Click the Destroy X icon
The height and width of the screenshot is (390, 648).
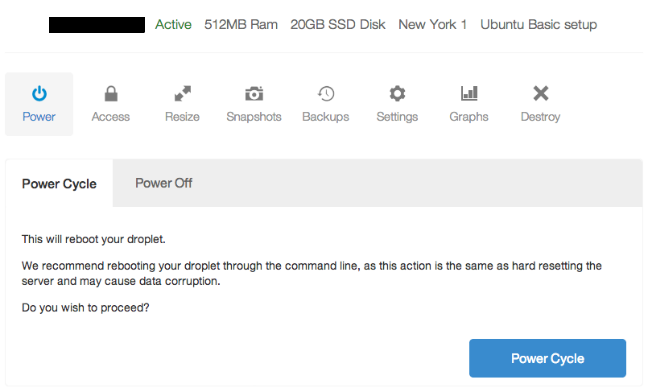[x=541, y=93]
